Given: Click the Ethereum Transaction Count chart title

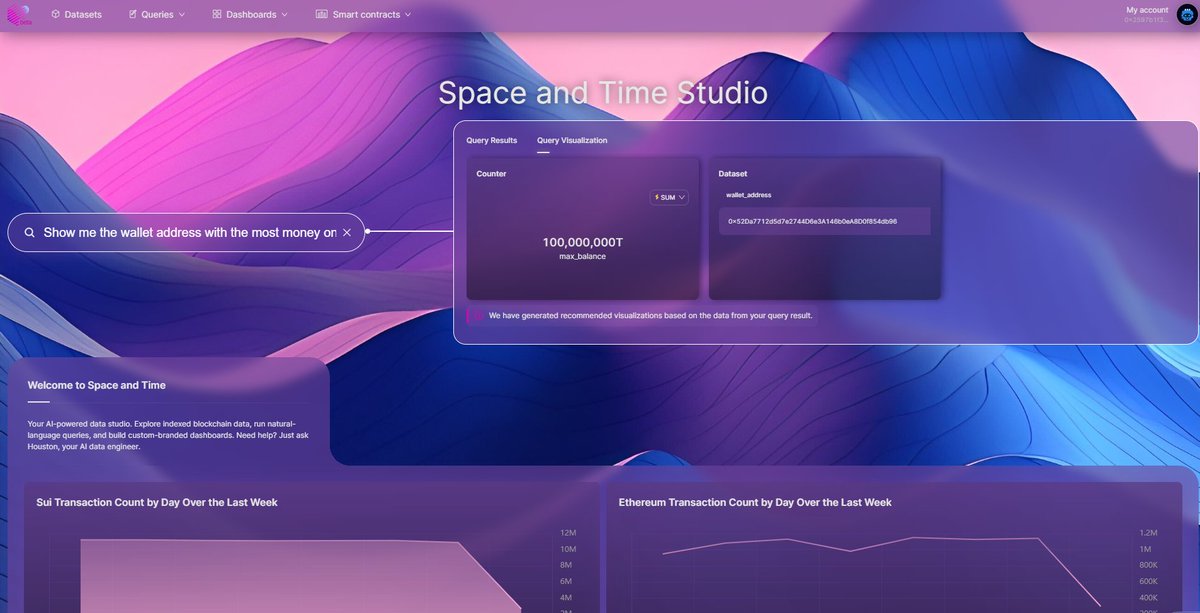Looking at the screenshot, I should (755, 502).
